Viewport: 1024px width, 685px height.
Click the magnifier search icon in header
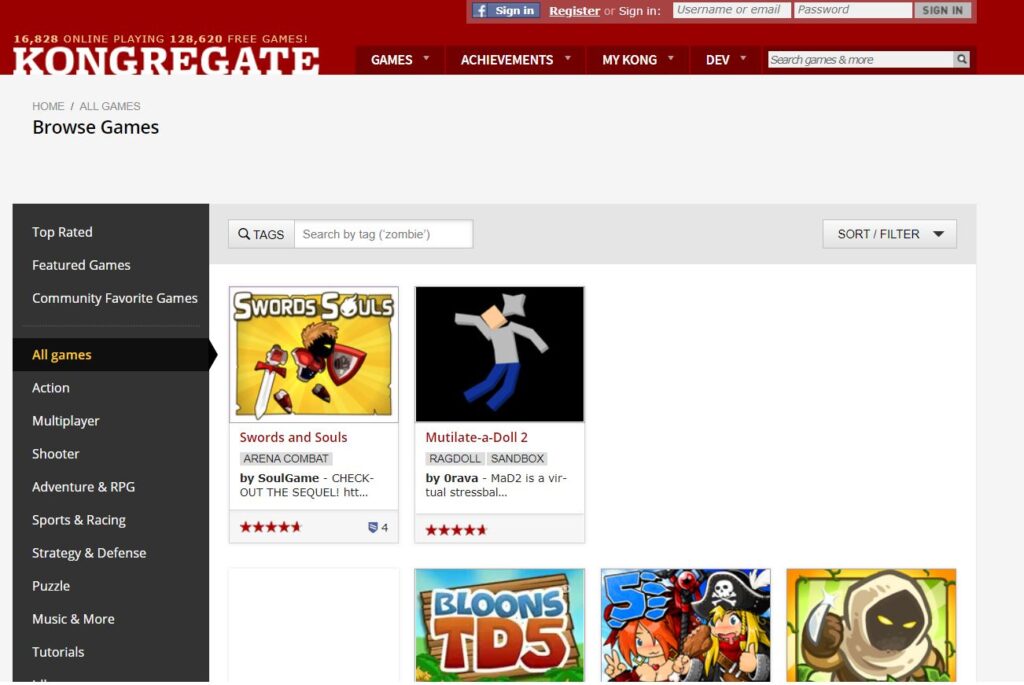[x=961, y=59]
